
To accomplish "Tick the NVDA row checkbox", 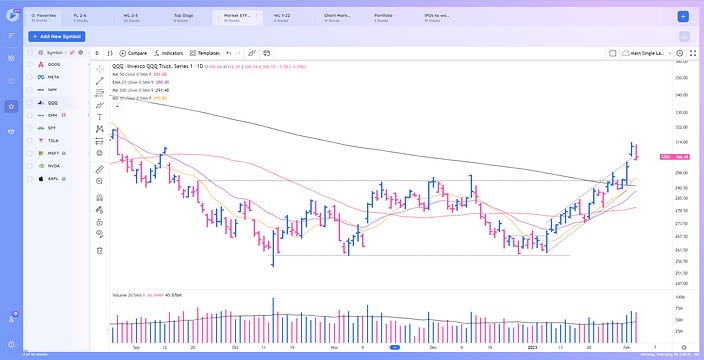I will tap(30, 166).
